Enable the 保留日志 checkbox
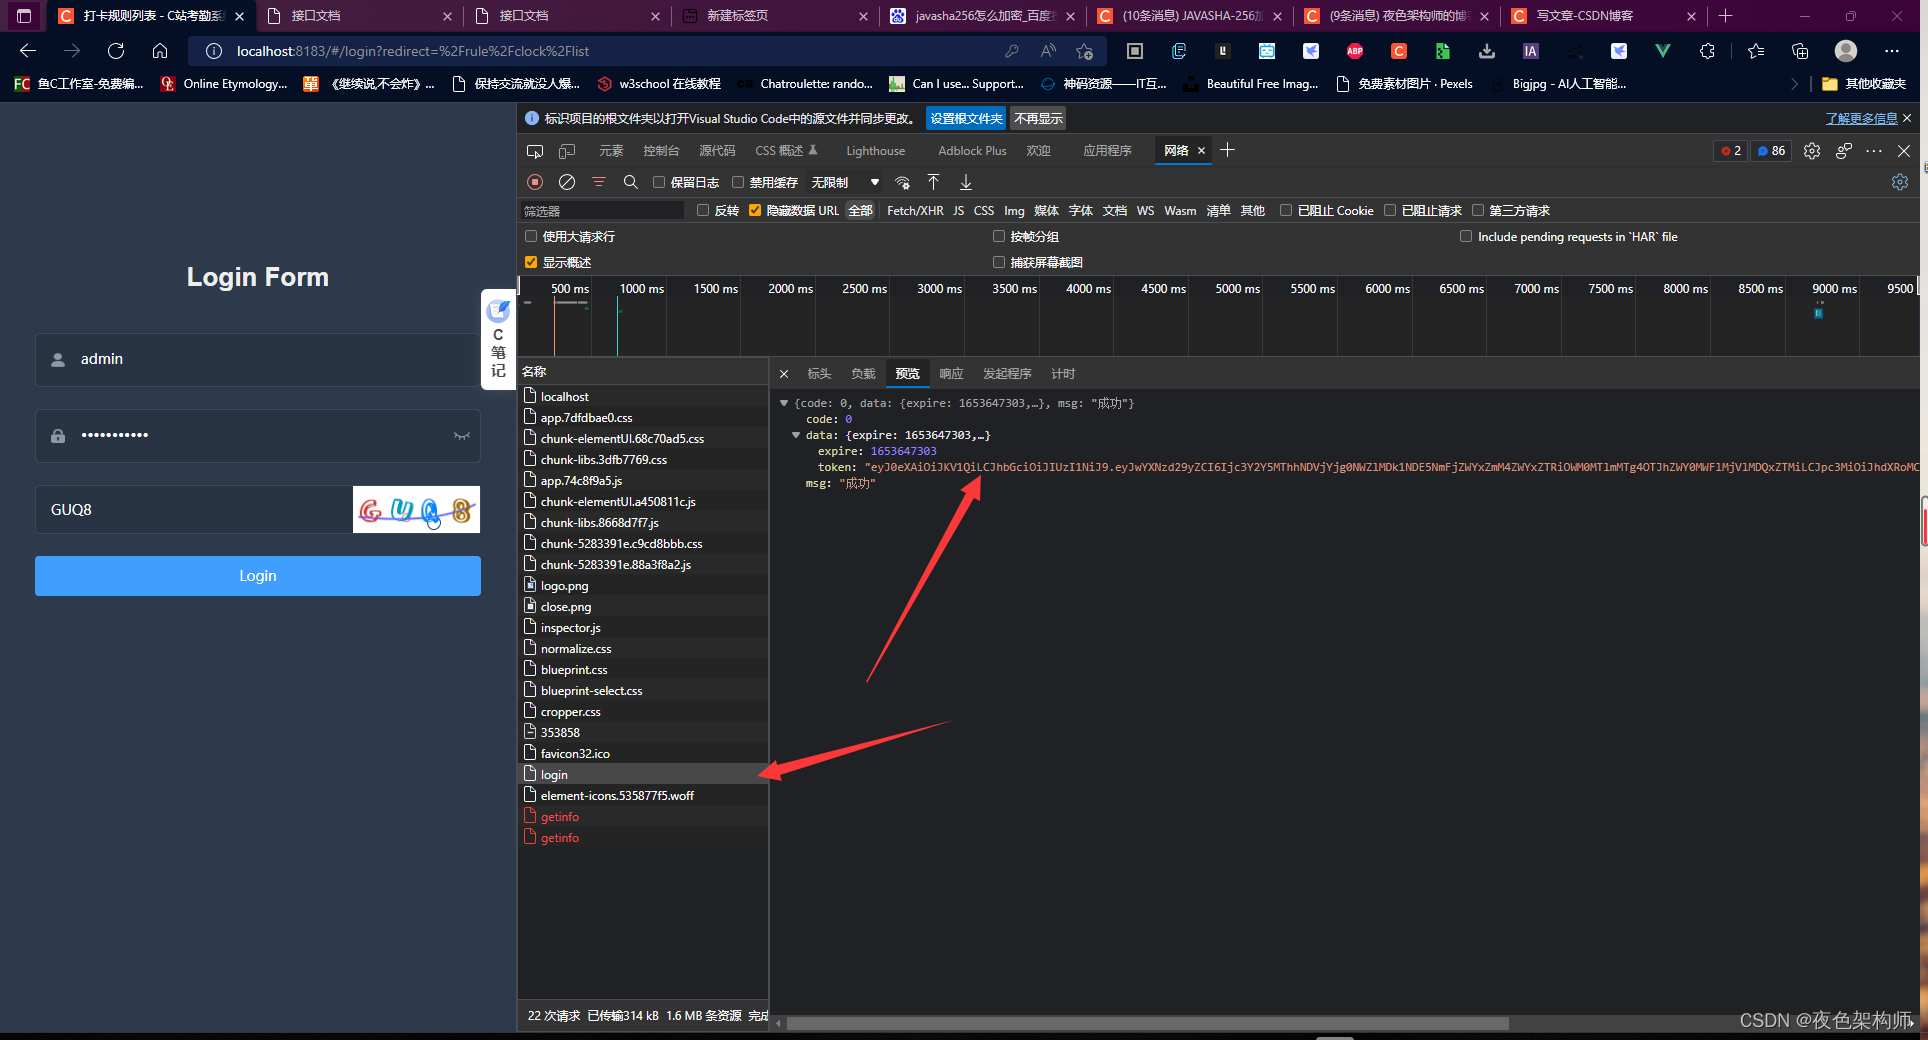Image resolution: width=1928 pixels, height=1040 pixels. (x=659, y=182)
